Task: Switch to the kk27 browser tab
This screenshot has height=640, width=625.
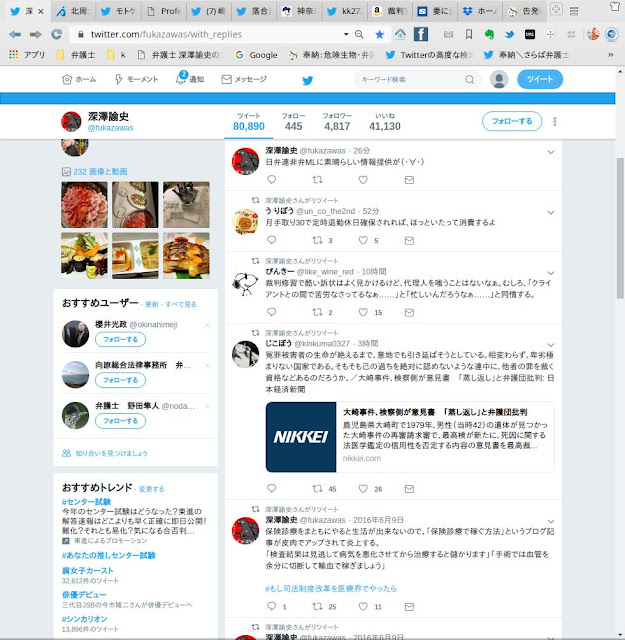Action: tap(345, 11)
